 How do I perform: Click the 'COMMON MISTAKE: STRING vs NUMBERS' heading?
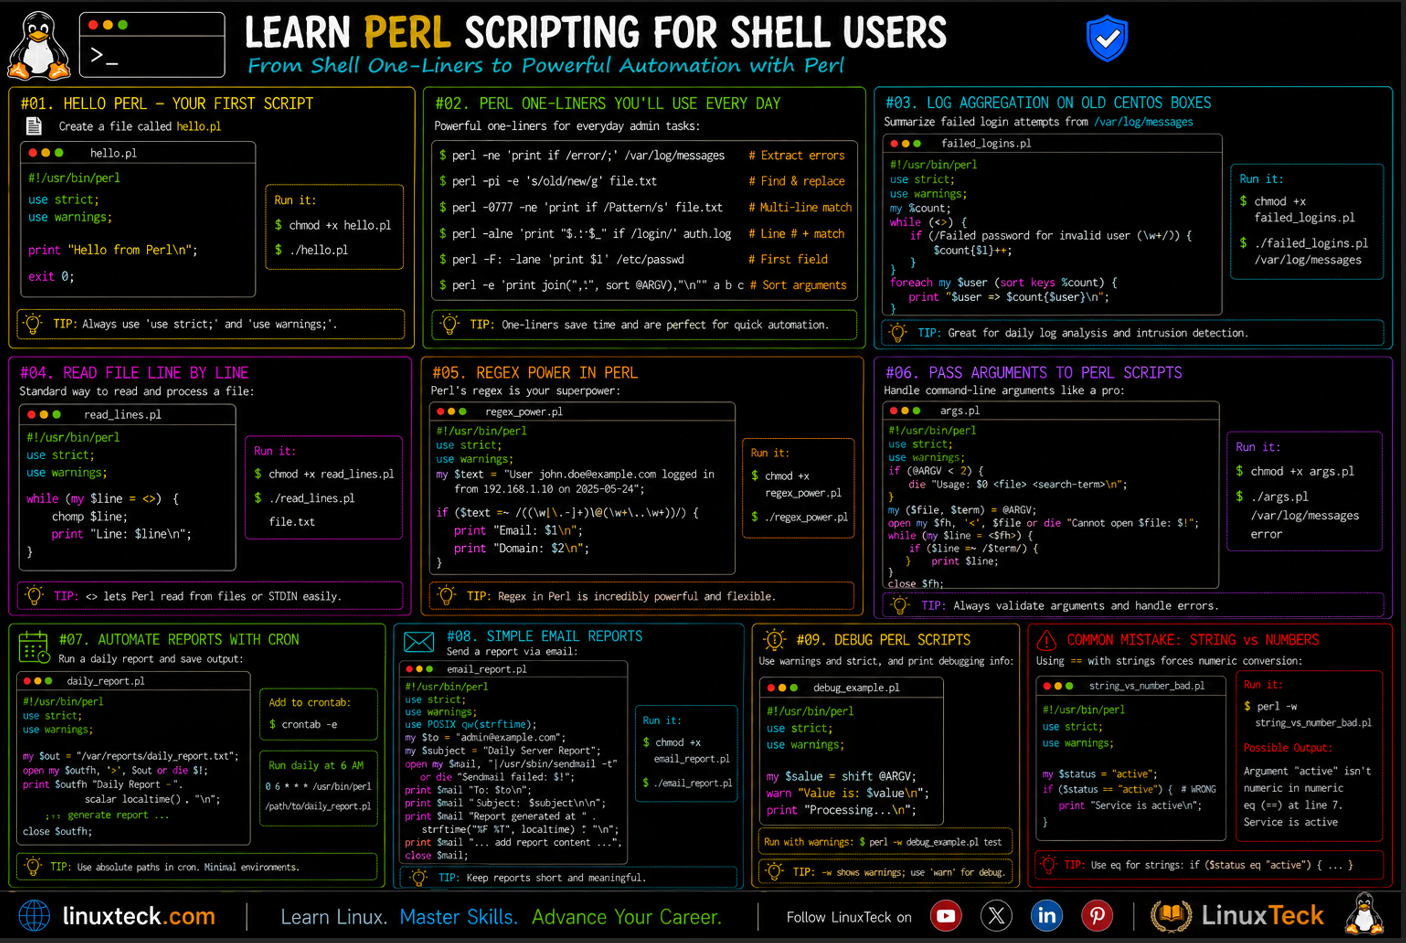[1193, 640]
